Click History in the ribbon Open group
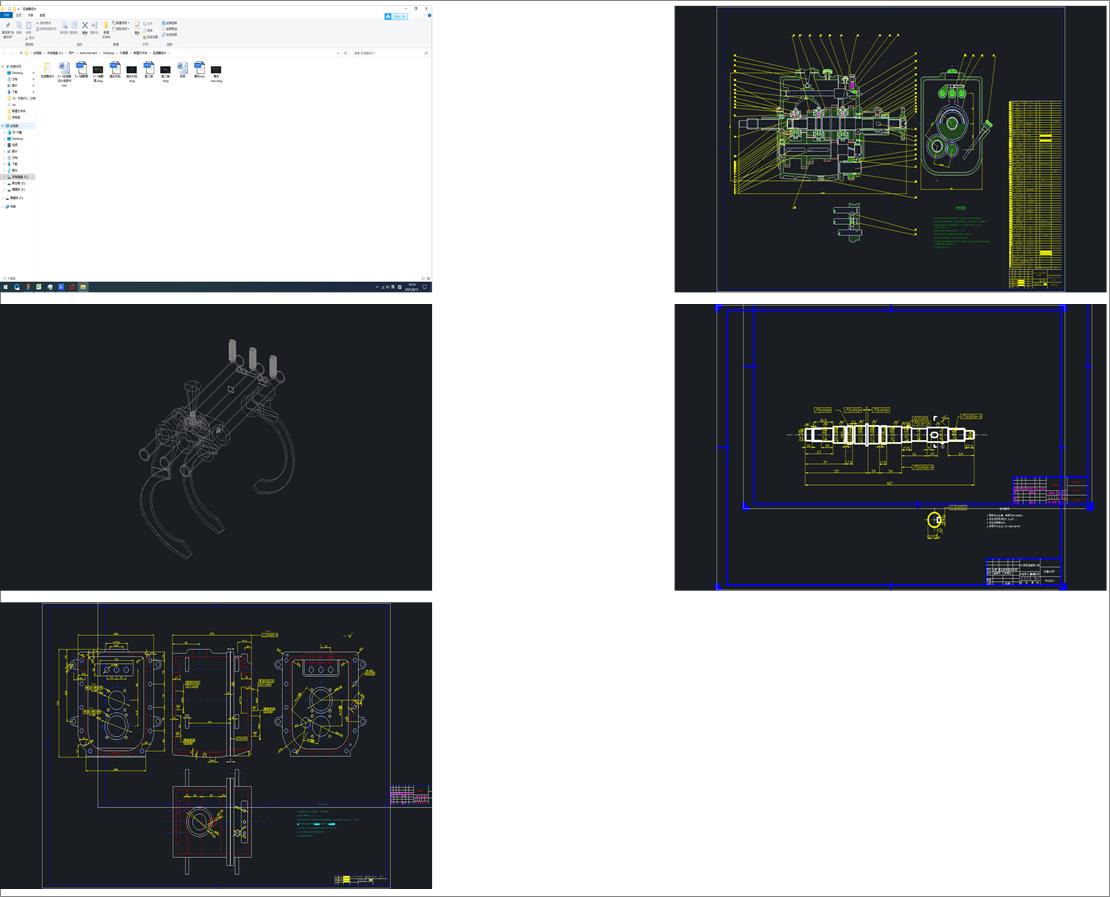1110x897 pixels. (150, 37)
